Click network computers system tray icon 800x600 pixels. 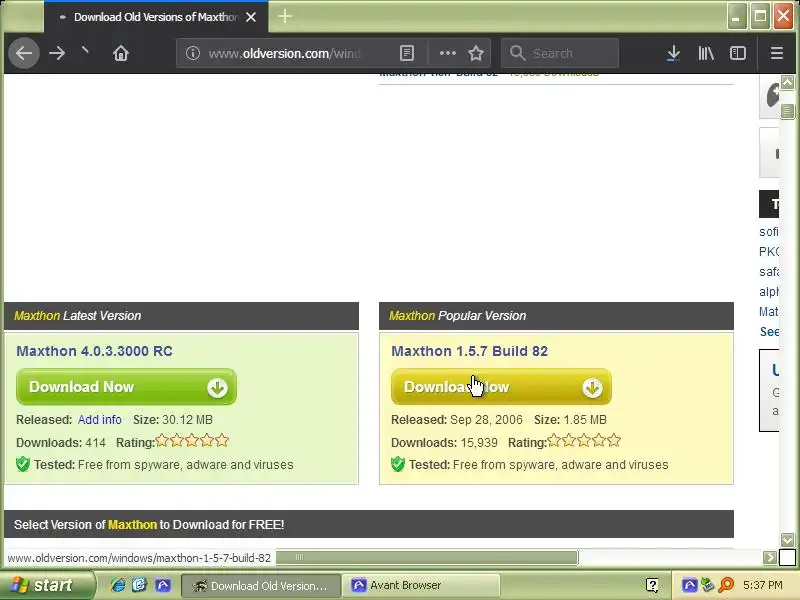click(707, 585)
